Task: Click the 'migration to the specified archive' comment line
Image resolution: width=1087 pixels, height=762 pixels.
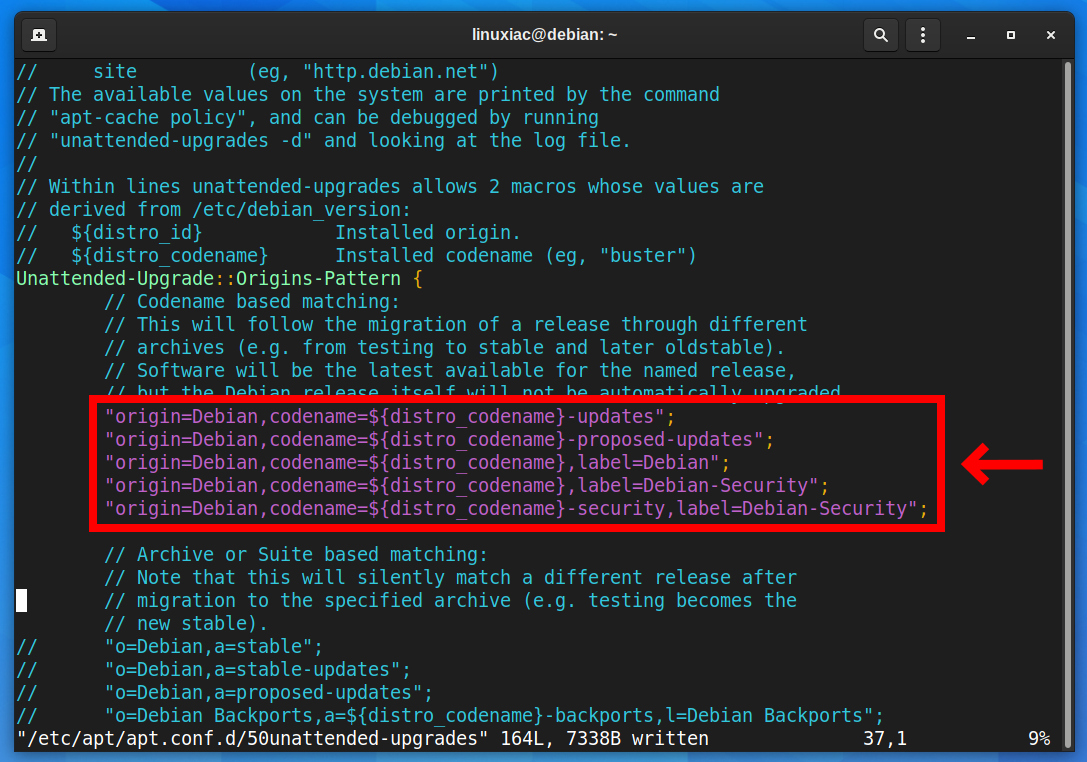Action: (451, 600)
